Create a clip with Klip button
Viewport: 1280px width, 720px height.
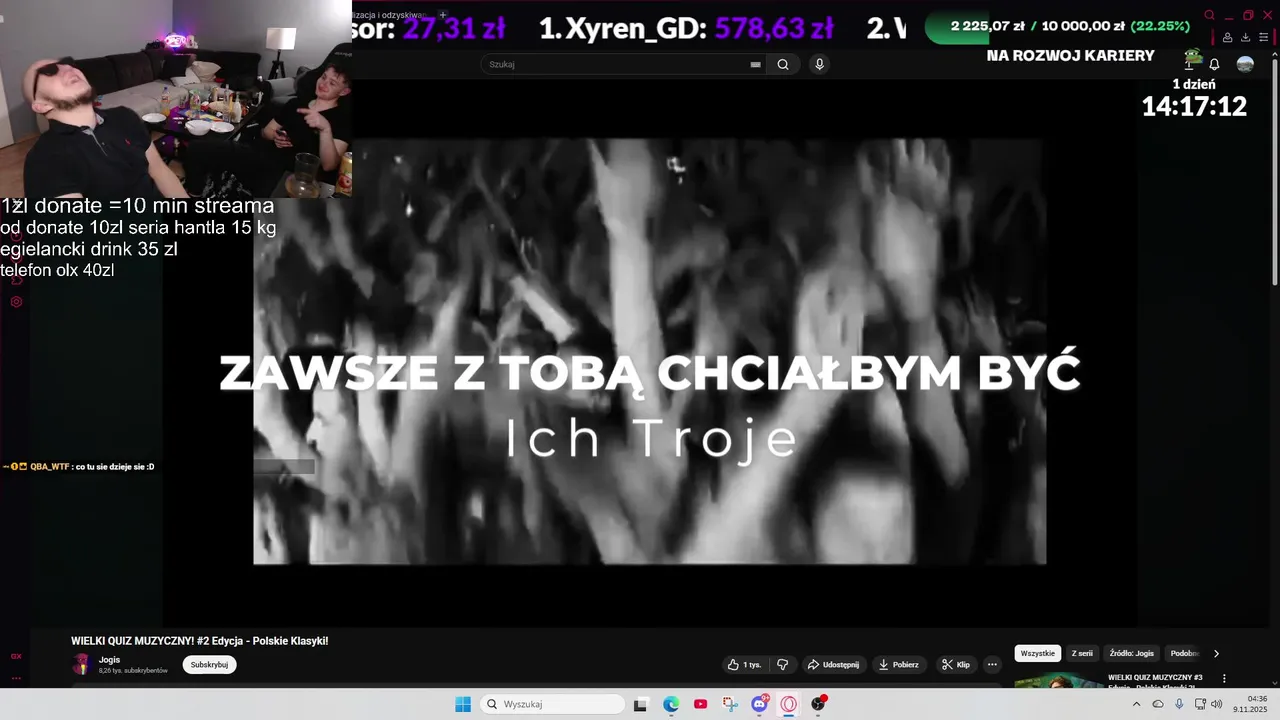tap(956, 665)
